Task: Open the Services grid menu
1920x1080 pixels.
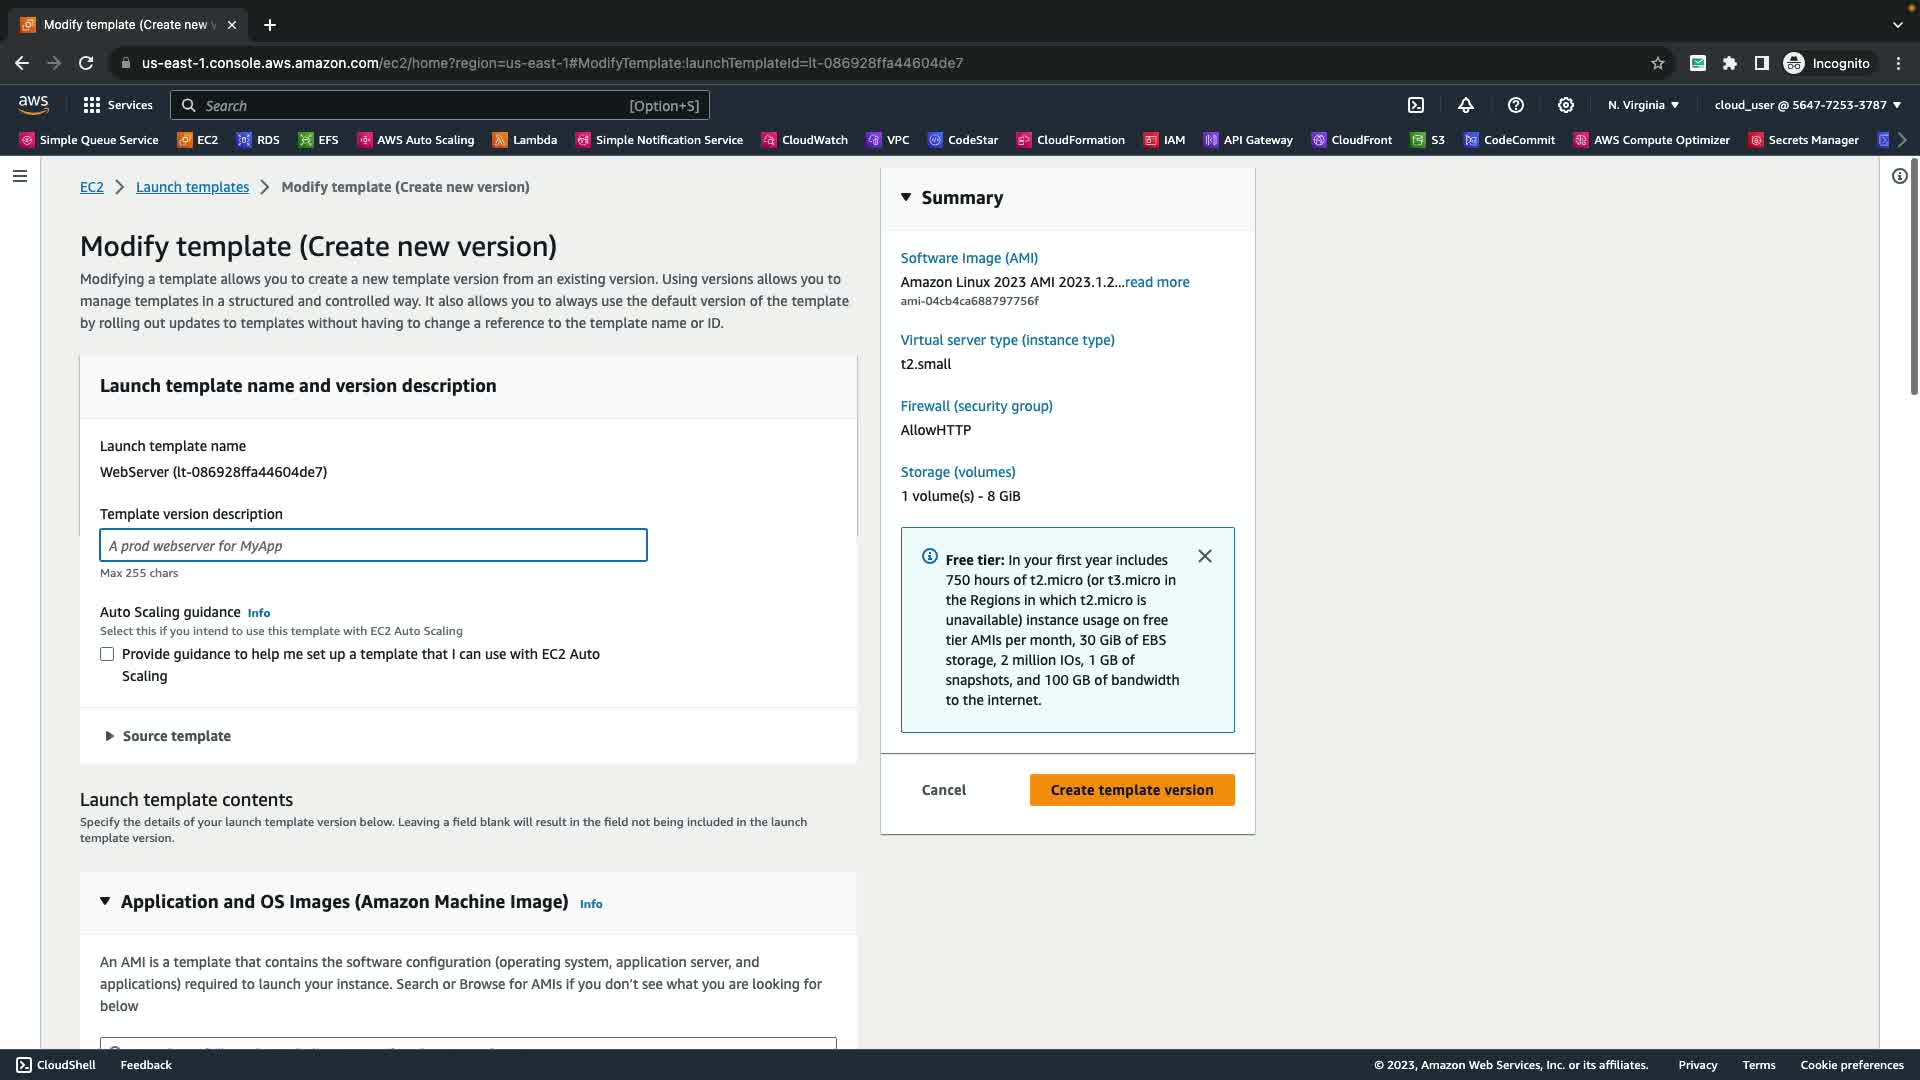Action: click(118, 105)
